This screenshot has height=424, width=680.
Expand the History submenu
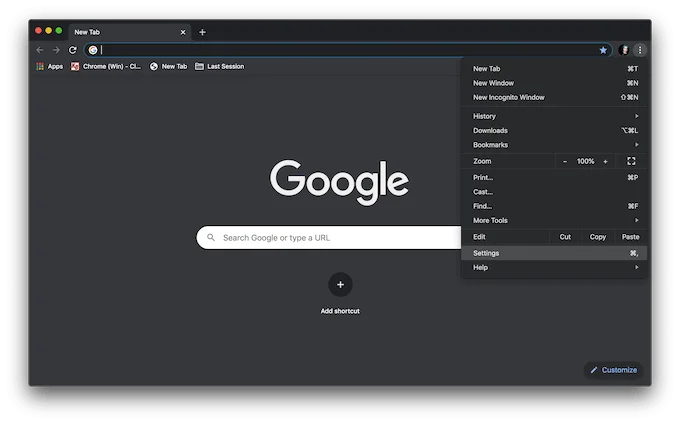pyautogui.click(x=554, y=116)
